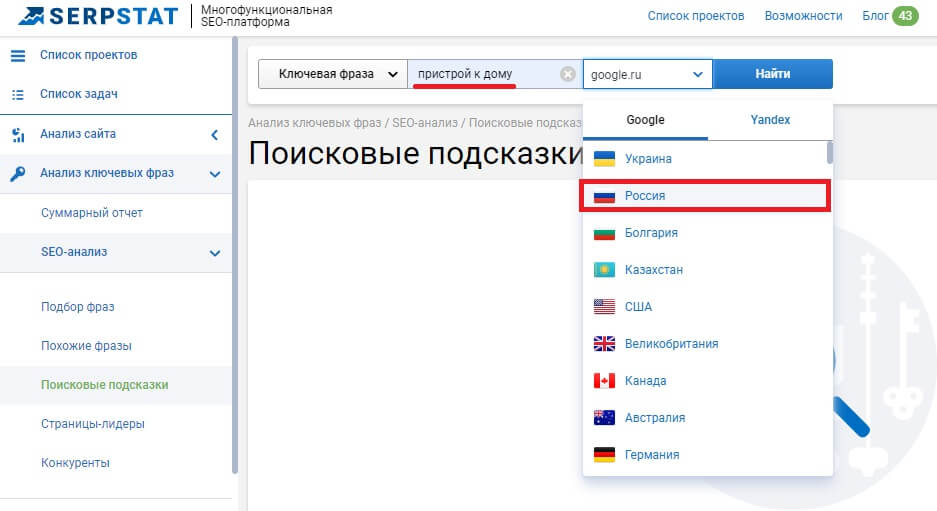Click the United Kingdom flag icon

tap(604, 344)
